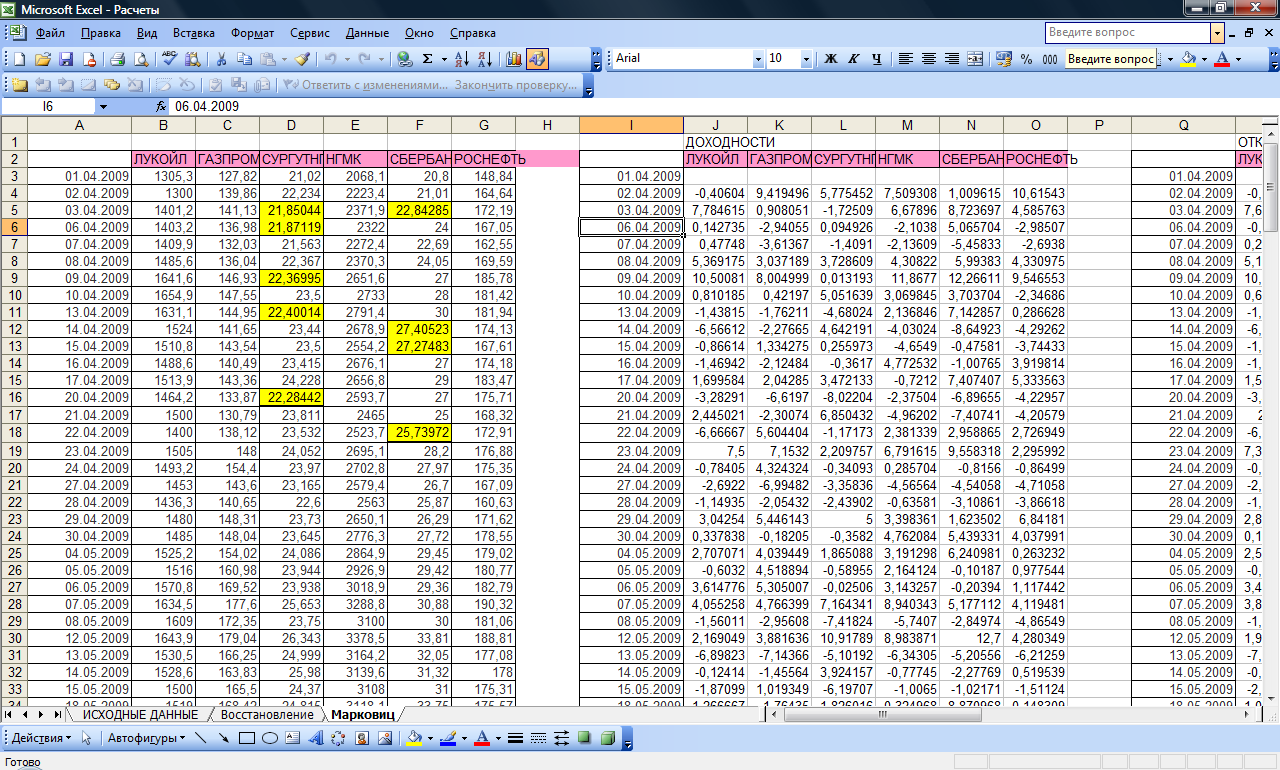Viewport: 1280px width, 770px height.
Task: Run spell check with the ABC icon
Action: tap(170, 59)
